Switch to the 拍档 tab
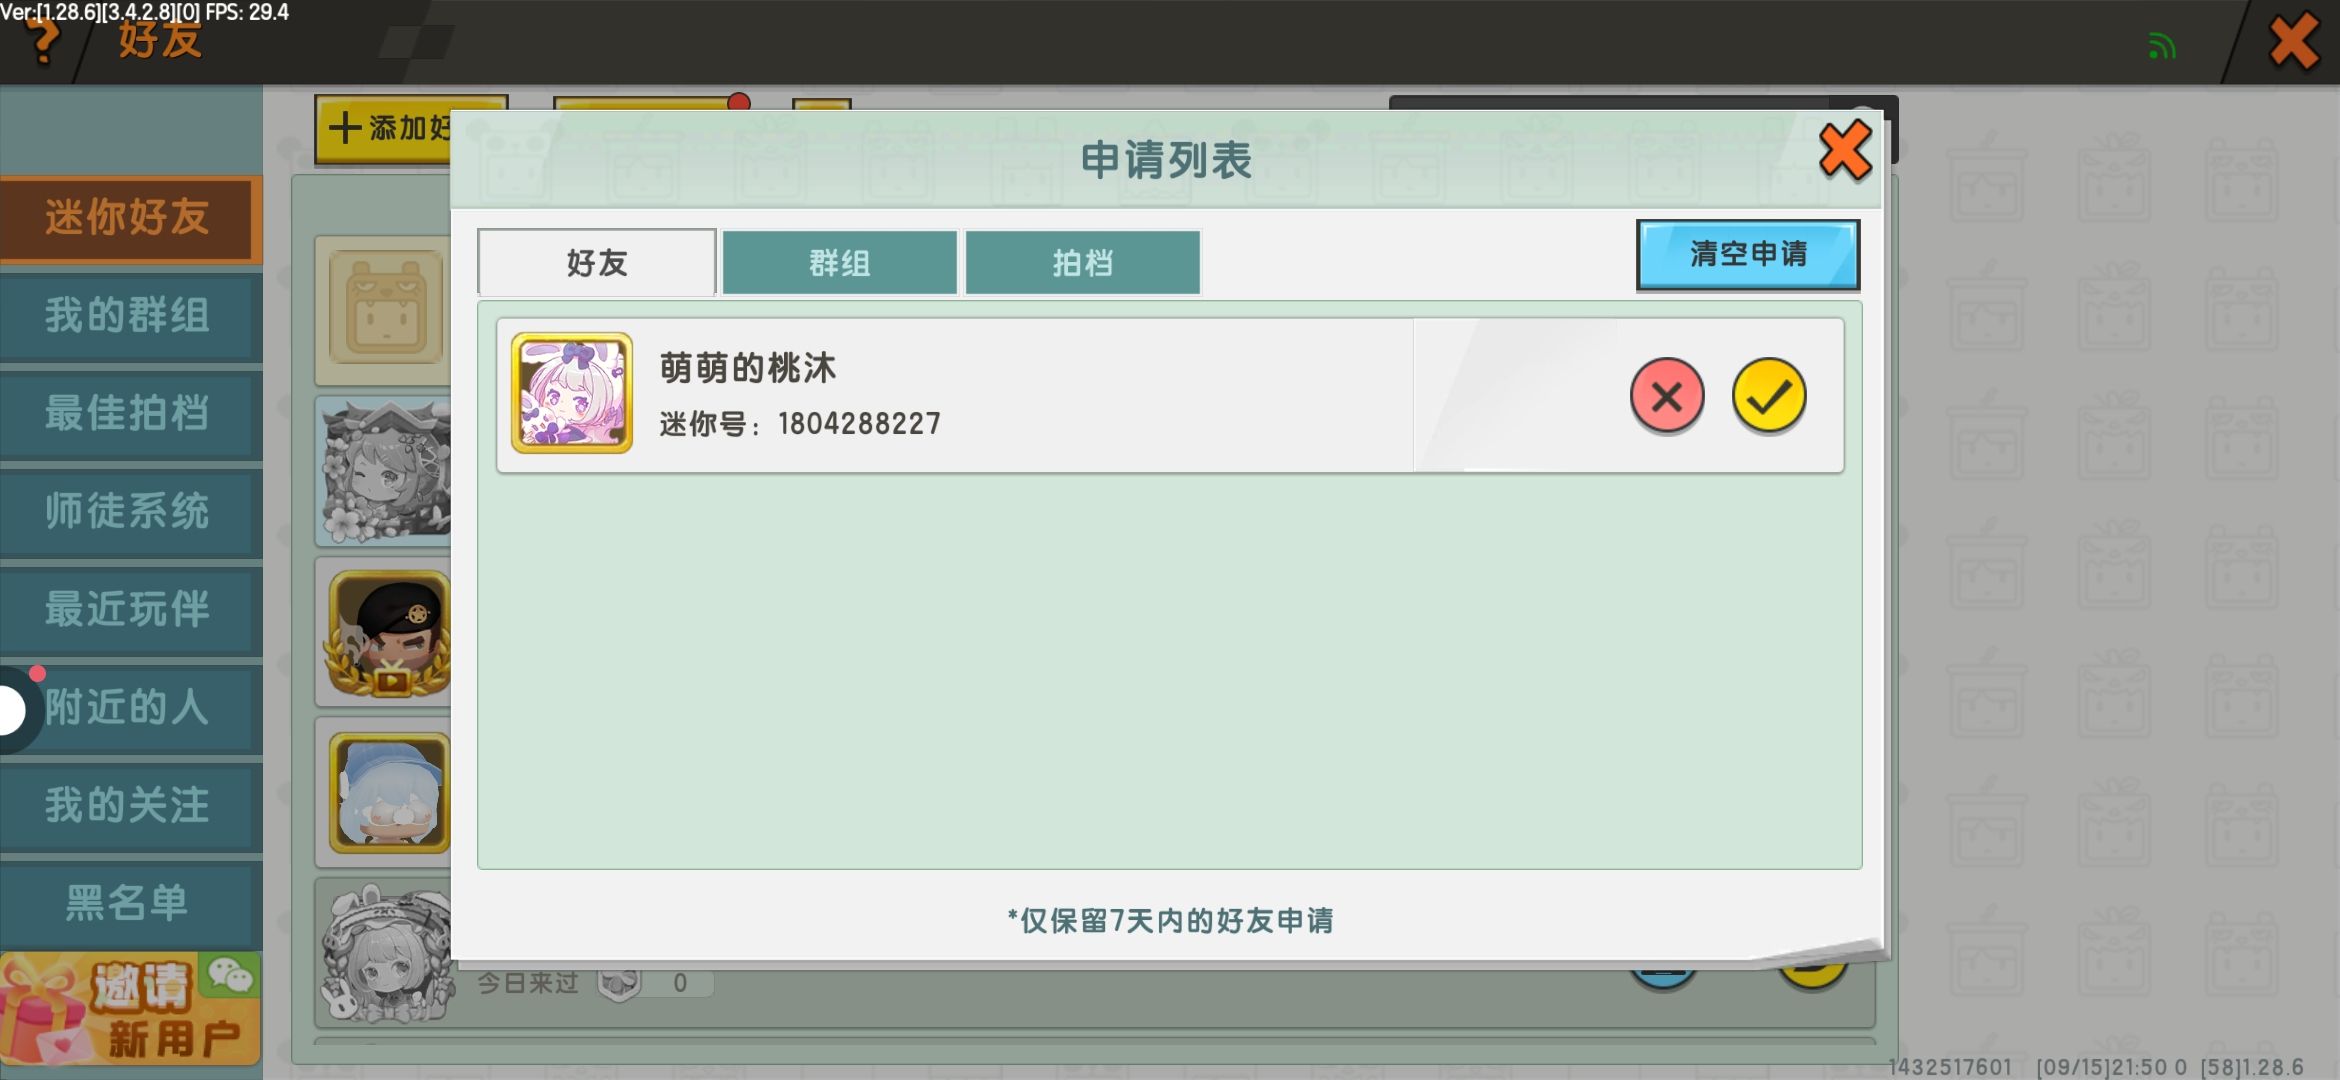This screenshot has height=1080, width=2340. (1082, 263)
